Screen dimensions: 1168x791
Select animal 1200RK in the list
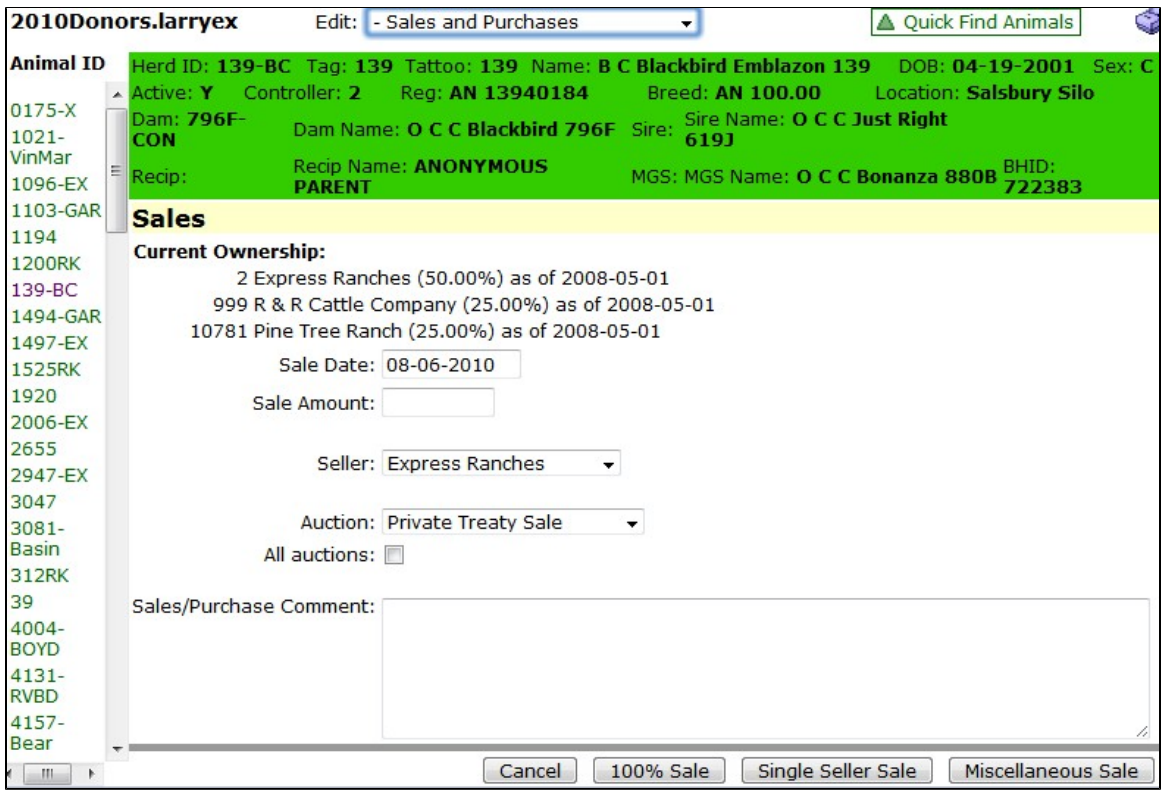45,264
